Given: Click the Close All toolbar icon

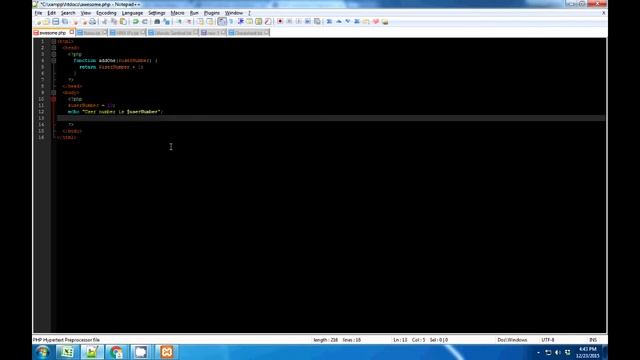Looking at the screenshot, I should [84, 22].
